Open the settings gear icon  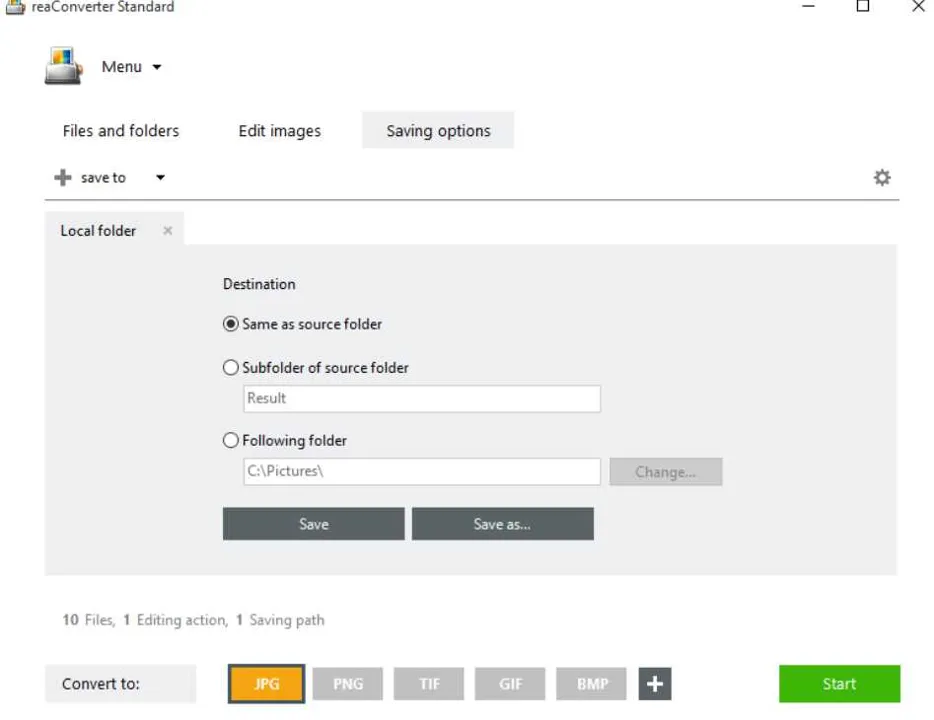(882, 177)
